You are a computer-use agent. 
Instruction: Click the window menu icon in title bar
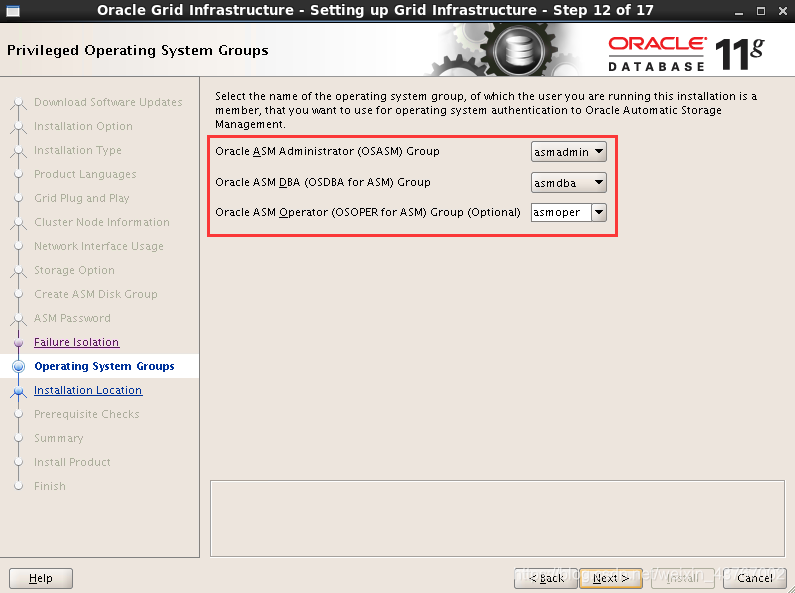[x=13, y=11]
